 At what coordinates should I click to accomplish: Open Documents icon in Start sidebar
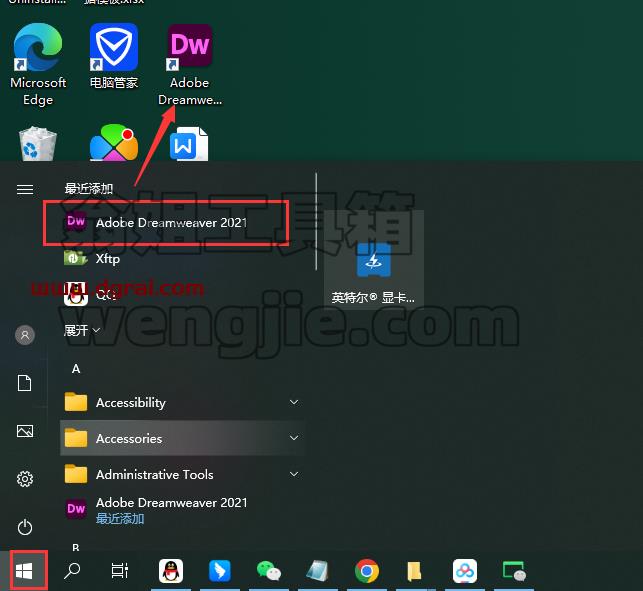click(25, 383)
